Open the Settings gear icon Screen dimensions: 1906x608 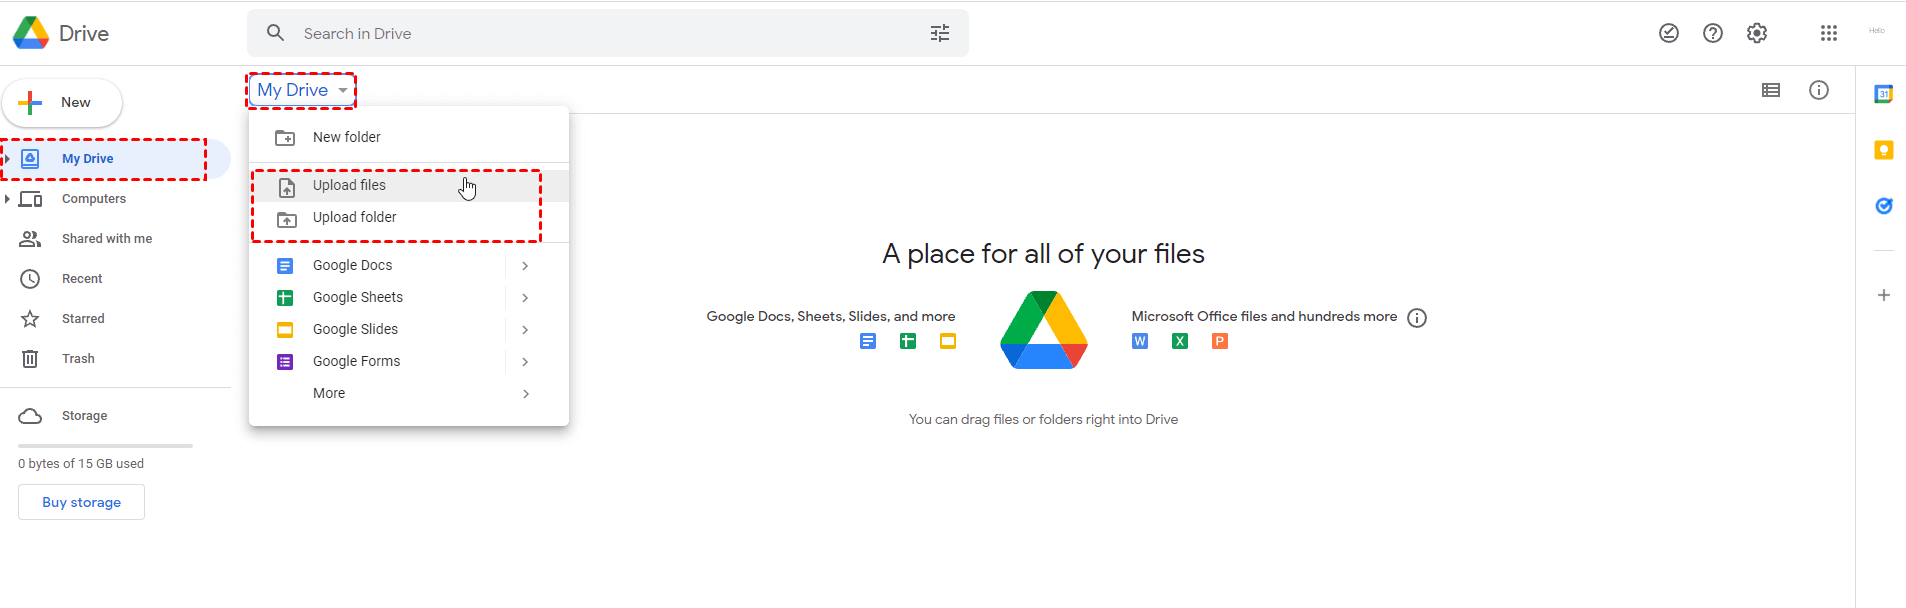click(1757, 33)
